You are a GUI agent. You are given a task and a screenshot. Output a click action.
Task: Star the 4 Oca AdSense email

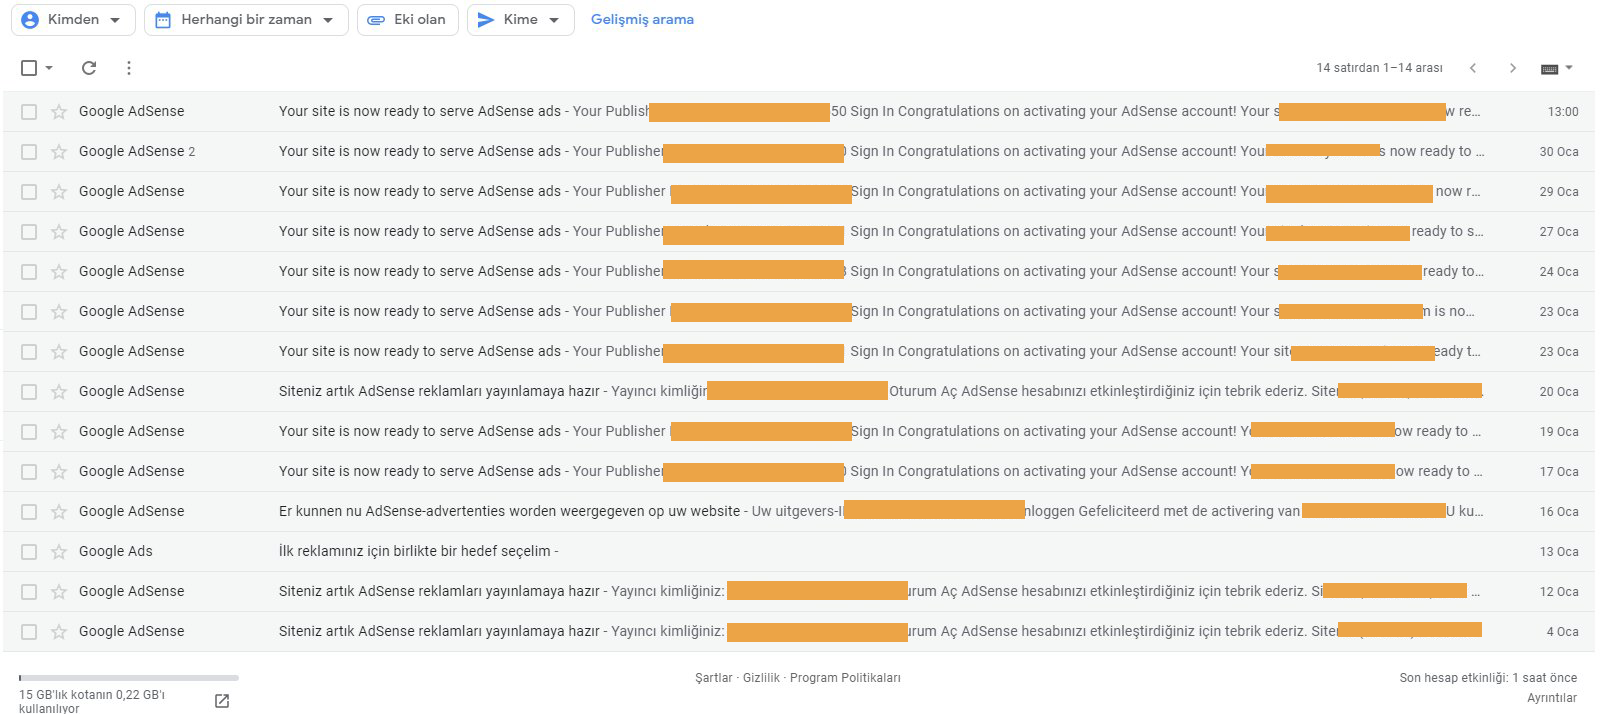pos(59,632)
